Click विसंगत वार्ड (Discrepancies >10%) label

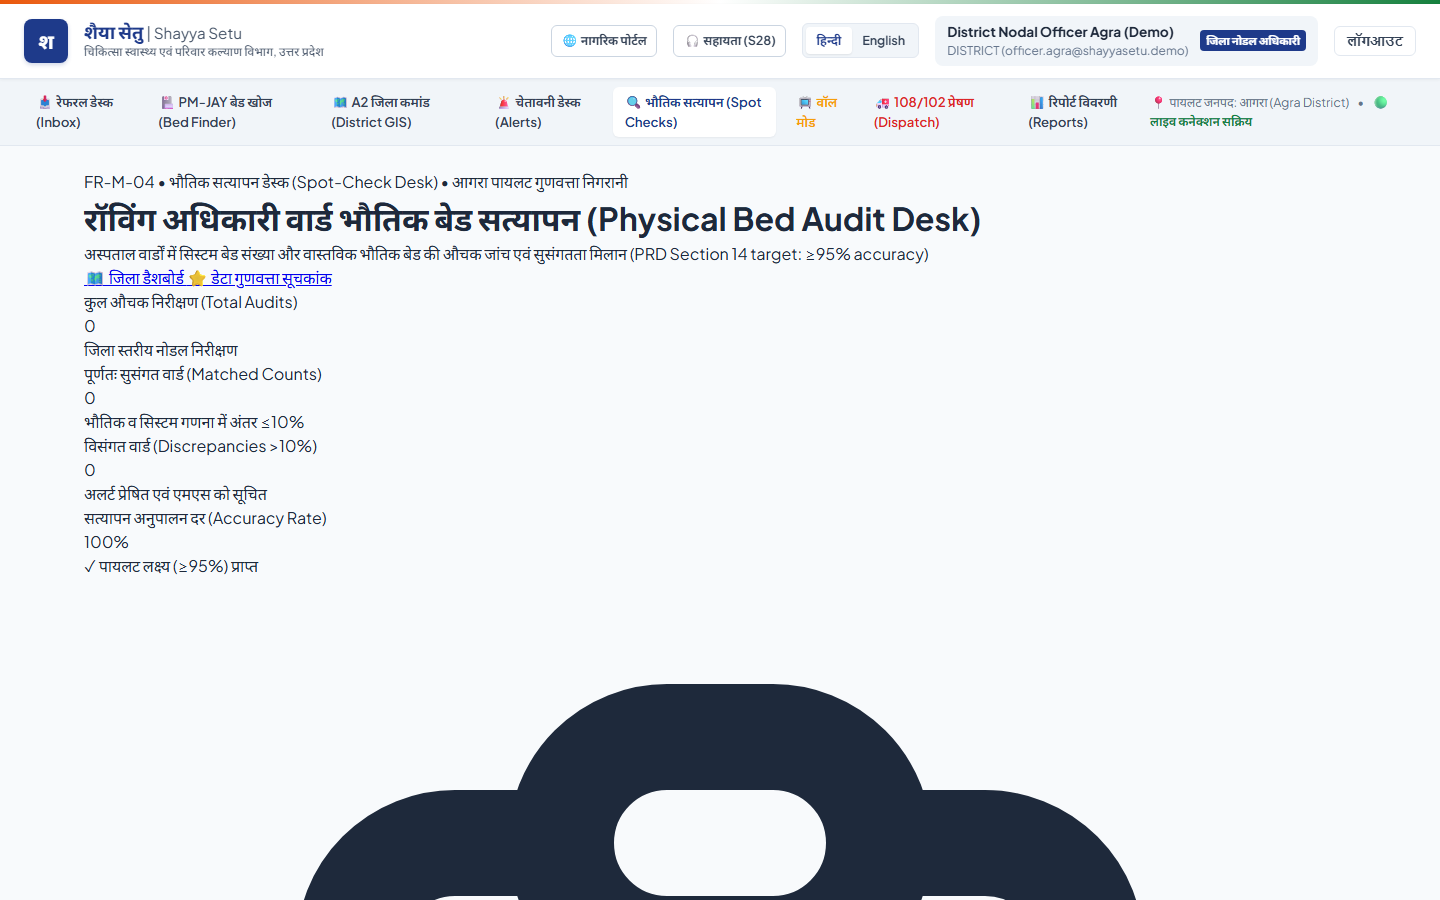(x=200, y=446)
